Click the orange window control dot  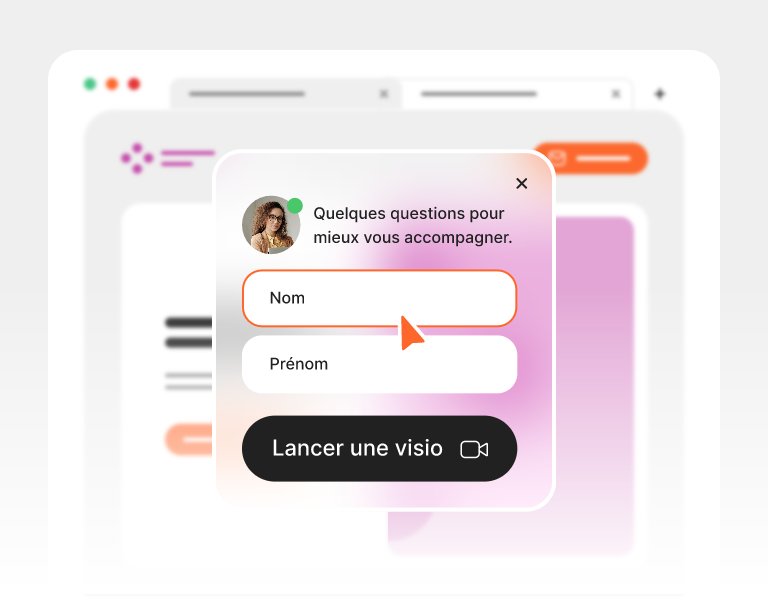click(x=112, y=84)
